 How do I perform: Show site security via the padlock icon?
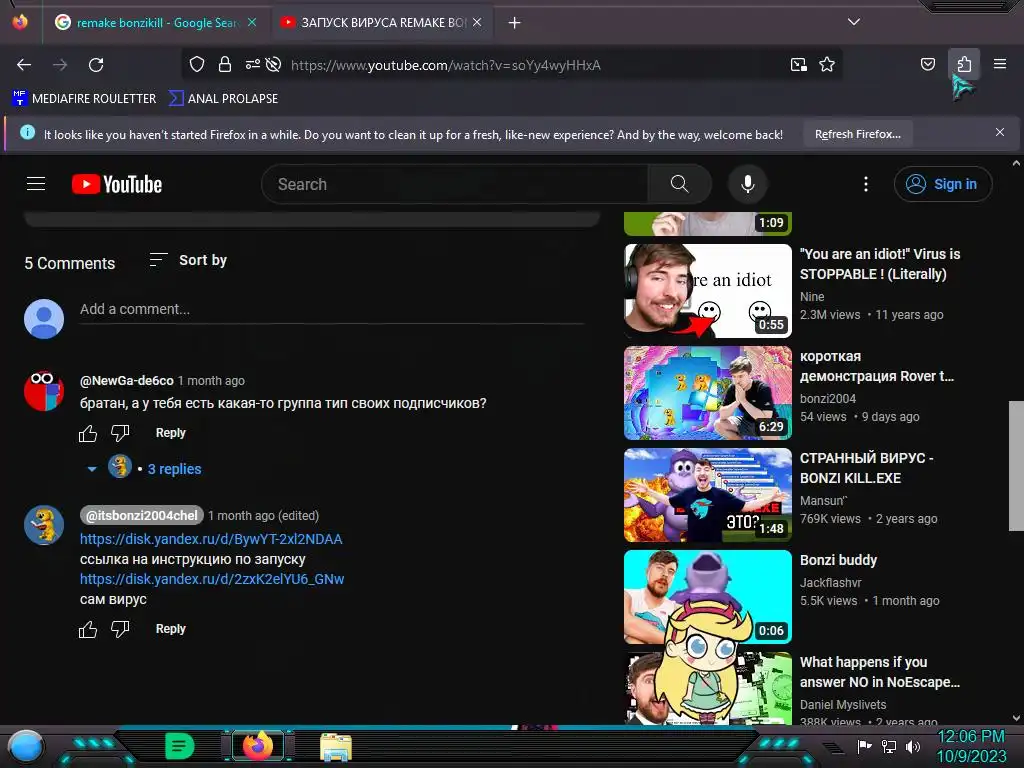225,65
